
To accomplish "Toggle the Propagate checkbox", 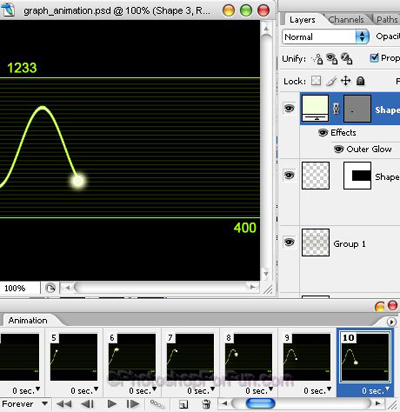I will click(374, 58).
